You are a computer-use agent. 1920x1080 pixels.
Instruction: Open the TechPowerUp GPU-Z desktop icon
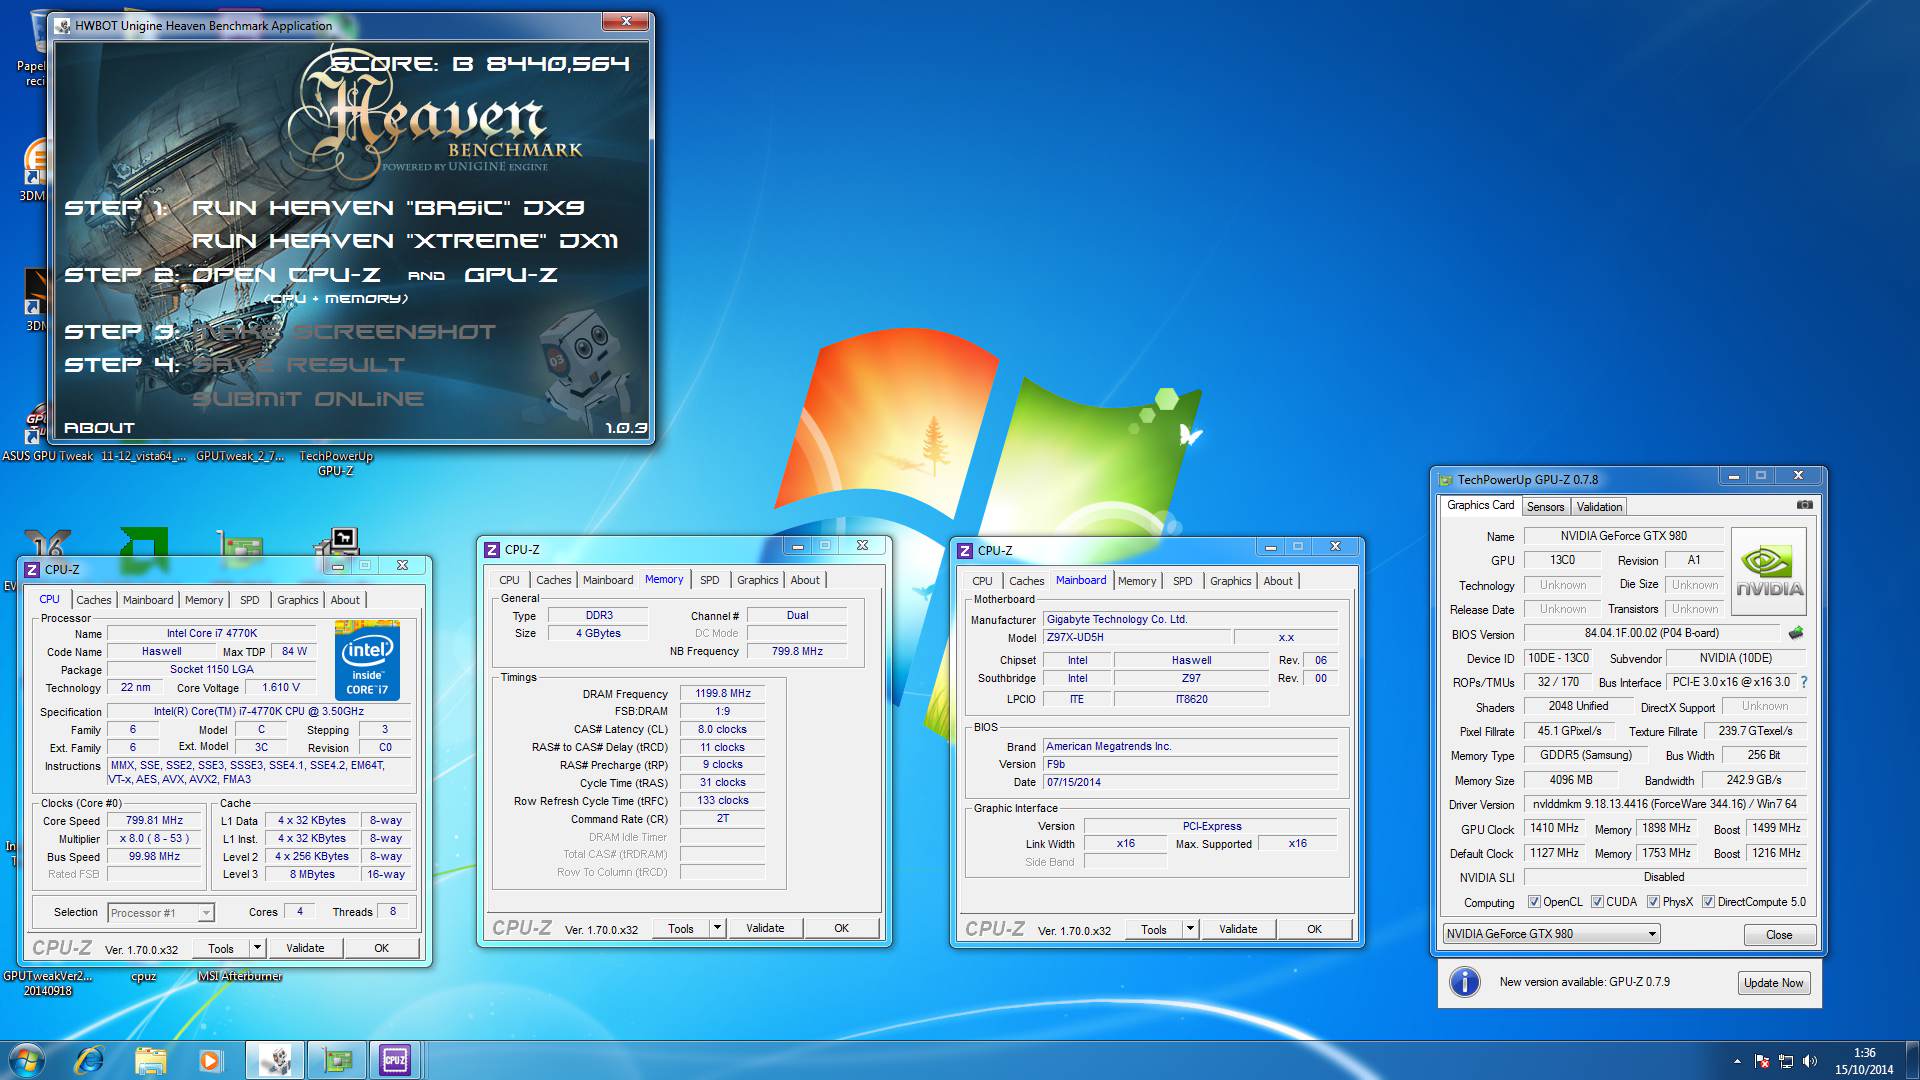click(336, 462)
